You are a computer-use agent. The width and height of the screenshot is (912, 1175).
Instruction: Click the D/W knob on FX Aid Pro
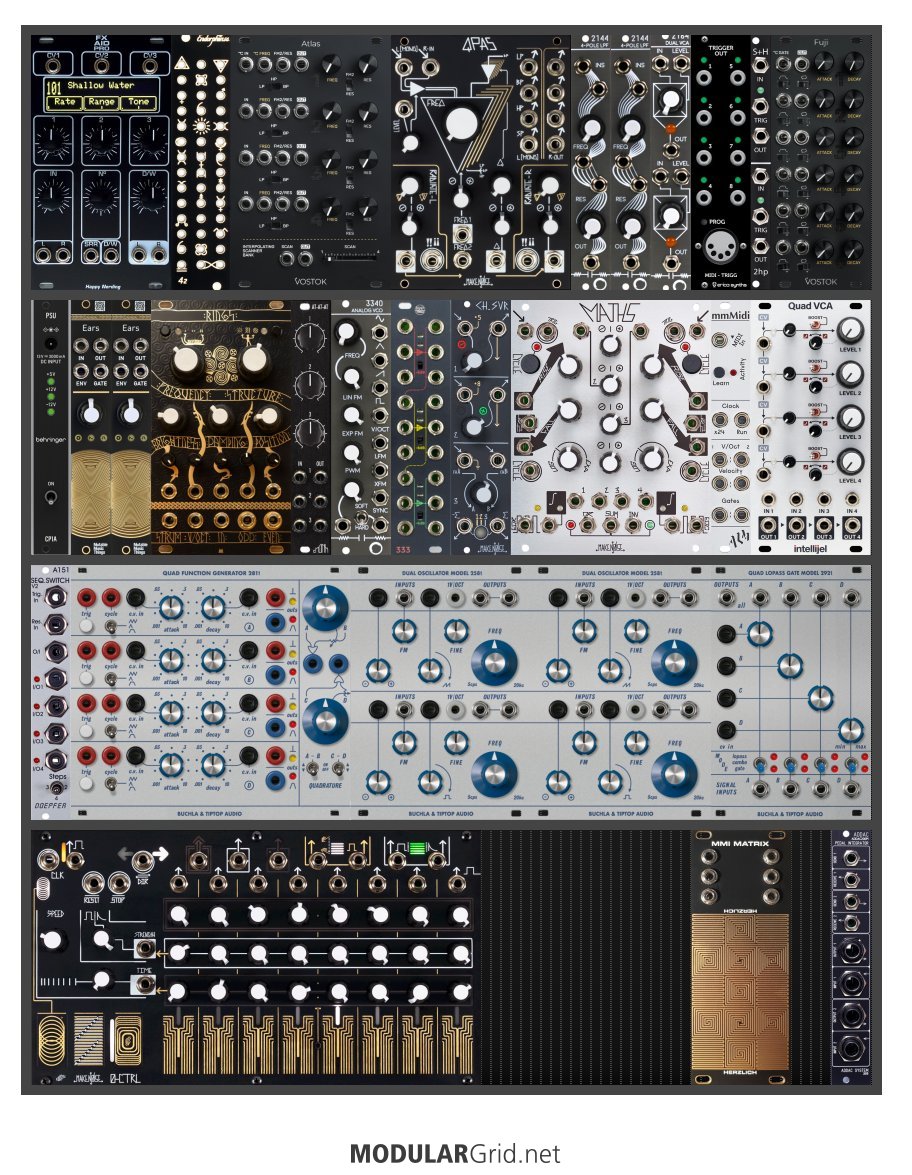149,196
